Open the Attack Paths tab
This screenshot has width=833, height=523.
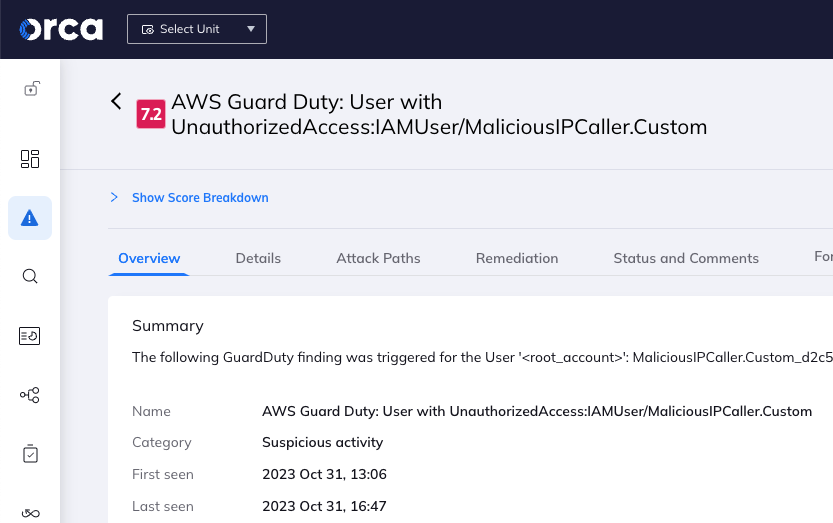pyautogui.click(x=378, y=258)
